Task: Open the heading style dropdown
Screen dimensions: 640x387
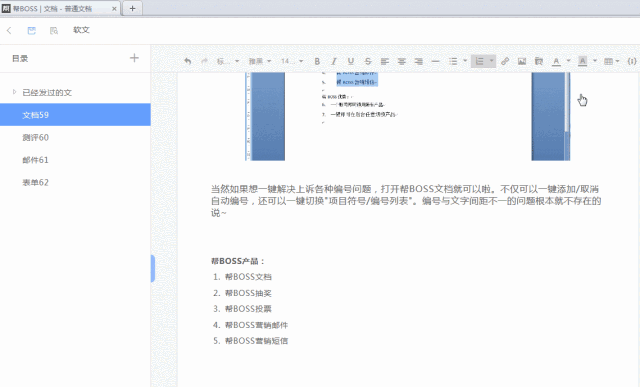Action: (228, 61)
